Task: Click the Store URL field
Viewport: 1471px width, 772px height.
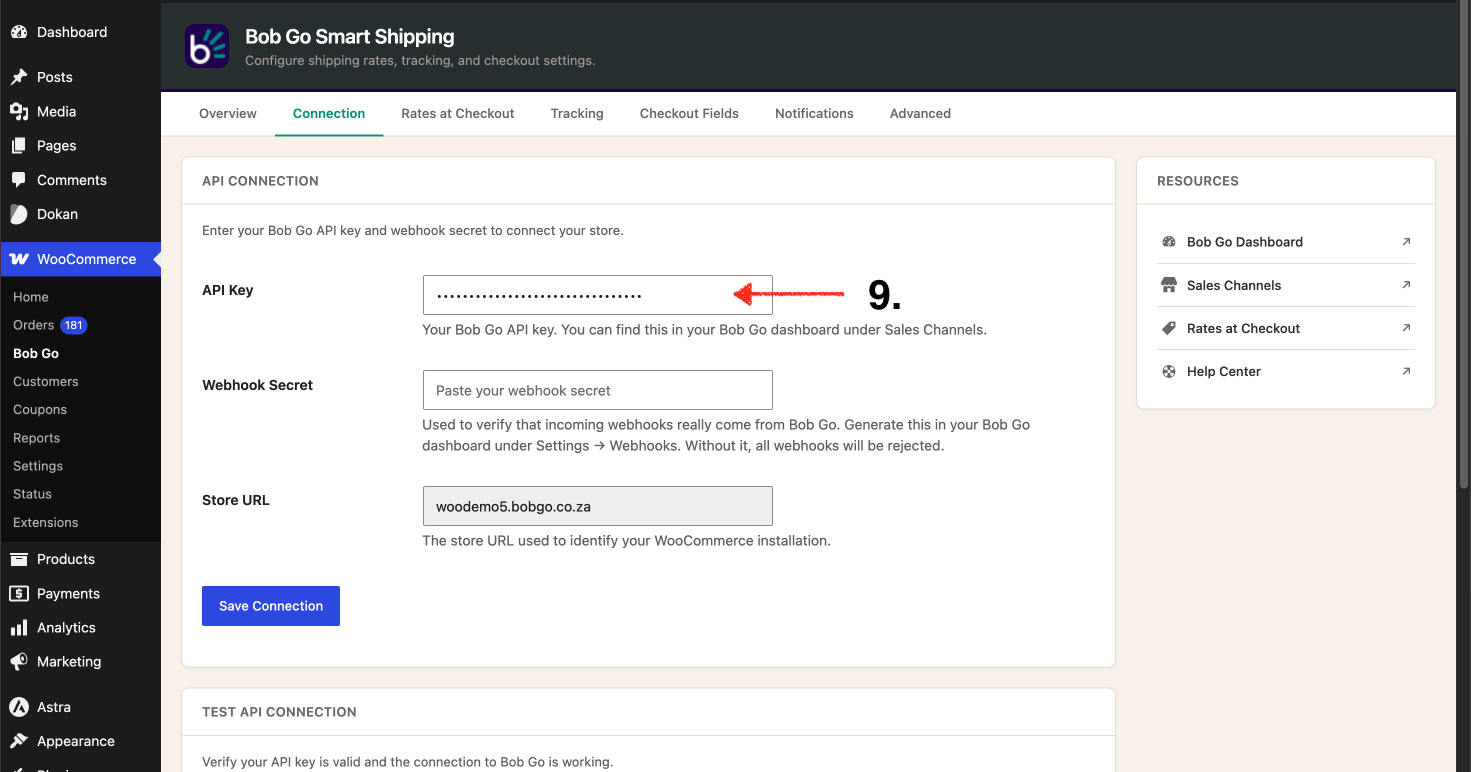Action: [598, 506]
